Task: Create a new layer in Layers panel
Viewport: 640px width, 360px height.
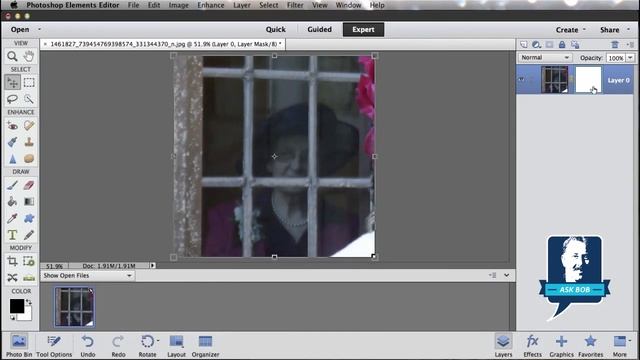Action: [x=524, y=44]
